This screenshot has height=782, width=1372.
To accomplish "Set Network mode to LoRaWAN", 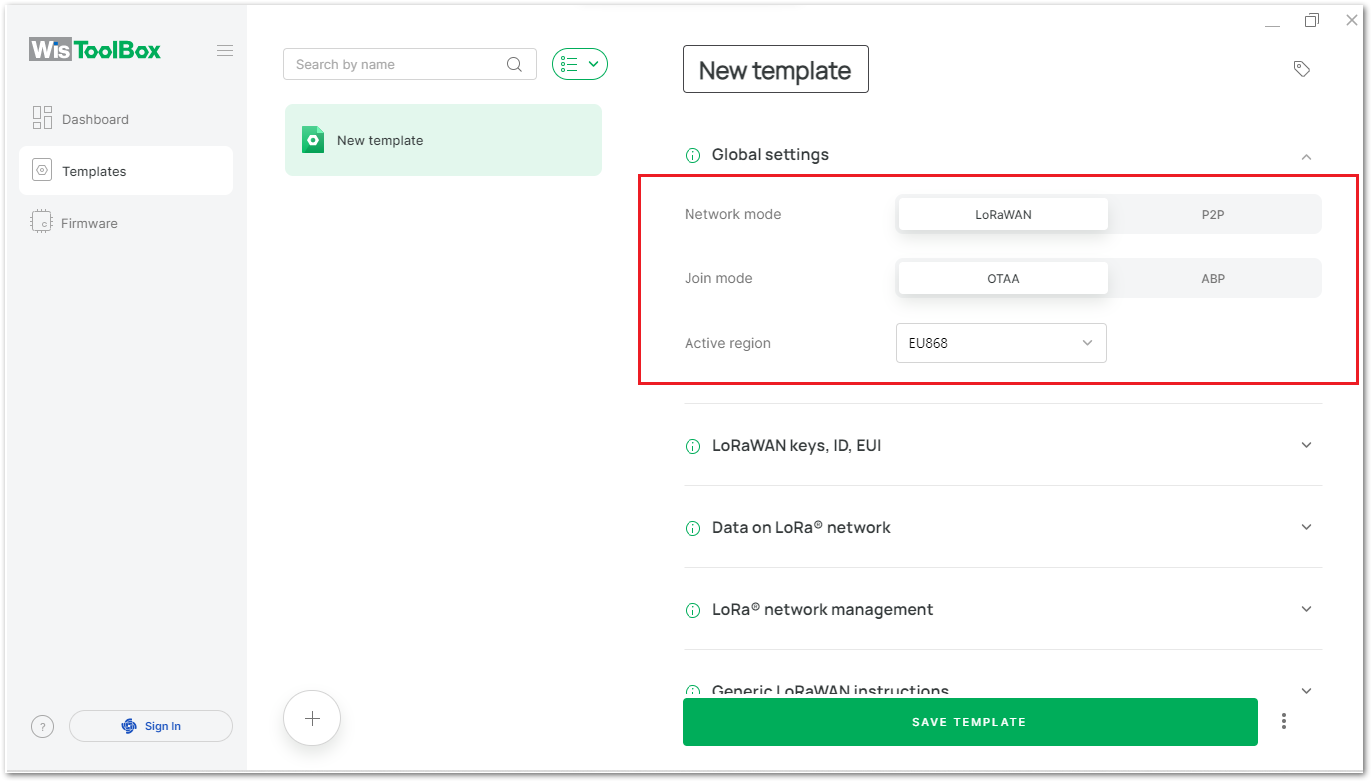I will click(1003, 214).
